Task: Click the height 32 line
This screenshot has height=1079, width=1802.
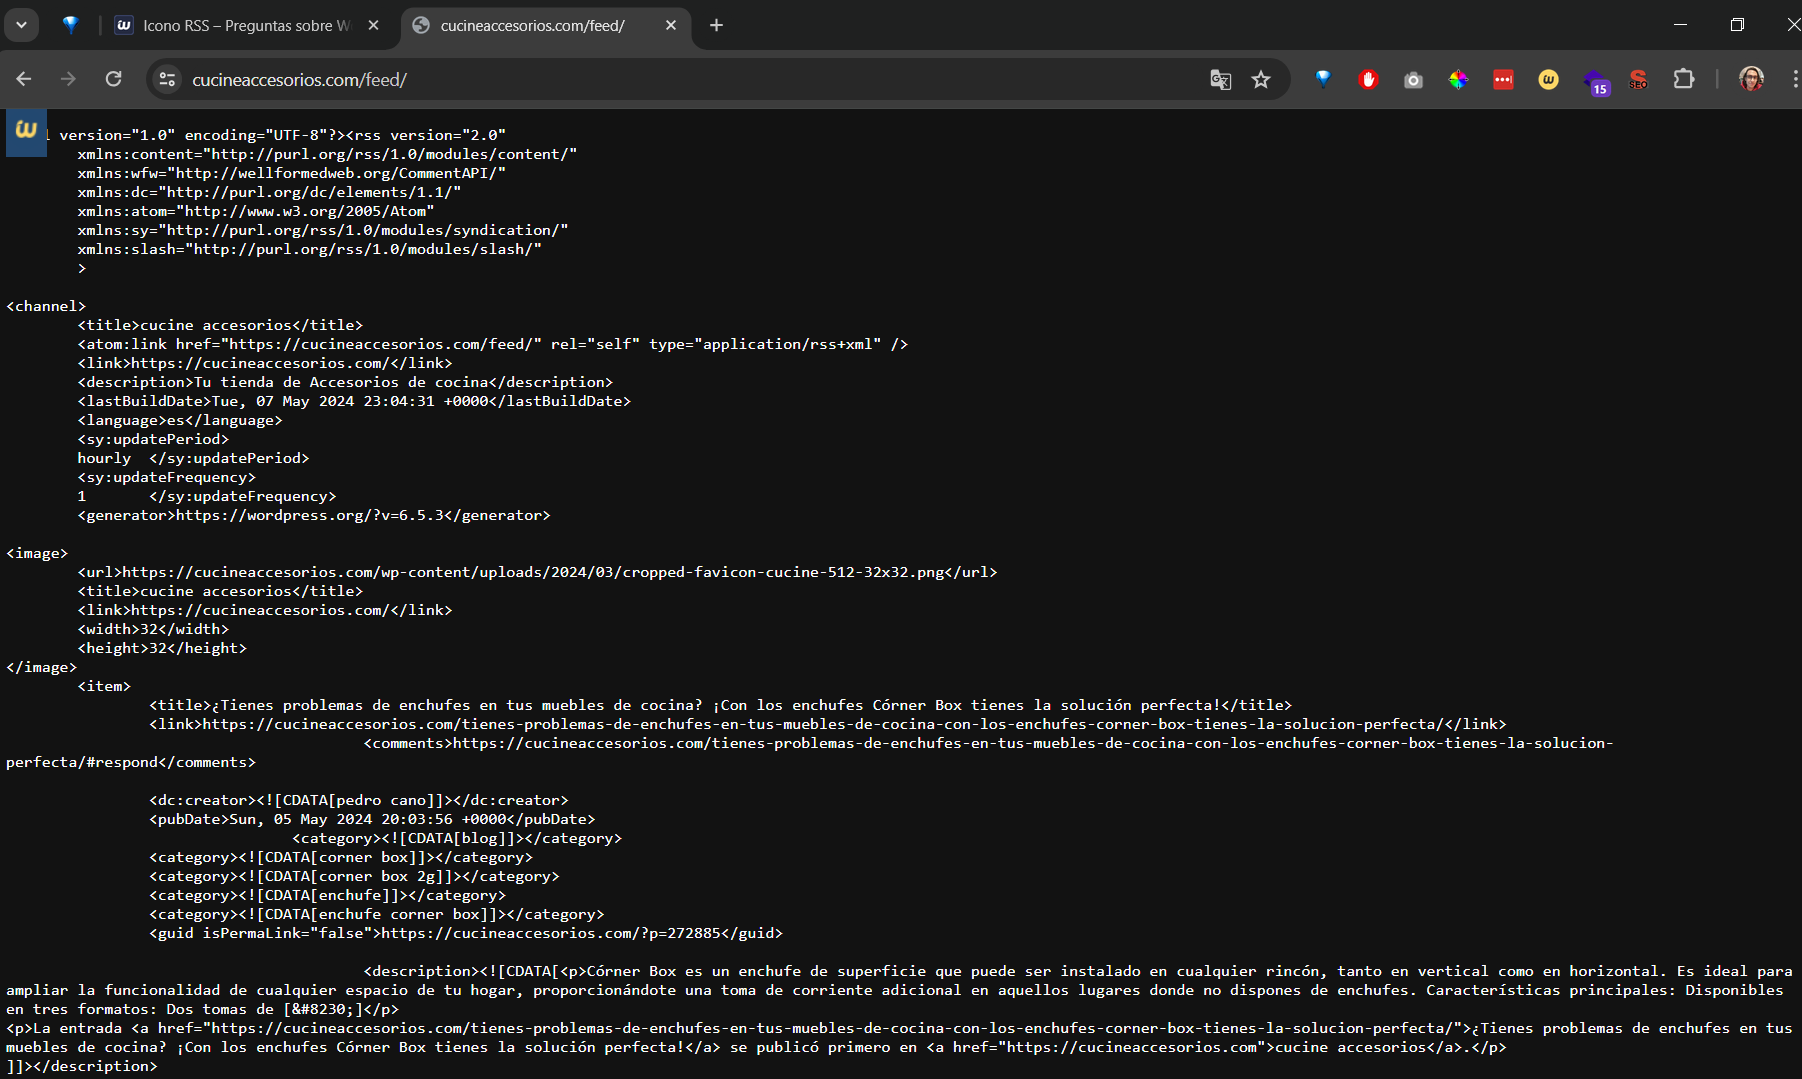Action: pyautogui.click(x=162, y=648)
